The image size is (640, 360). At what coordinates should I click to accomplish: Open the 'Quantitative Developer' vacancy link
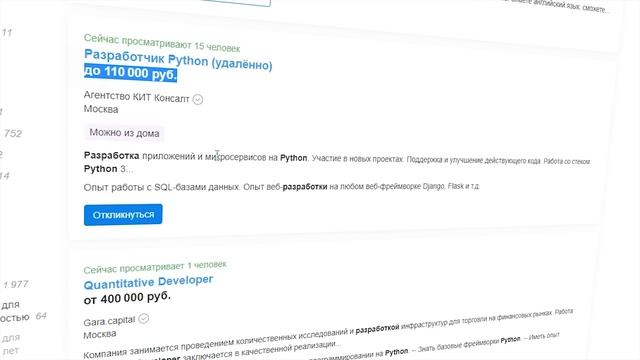(x=148, y=282)
